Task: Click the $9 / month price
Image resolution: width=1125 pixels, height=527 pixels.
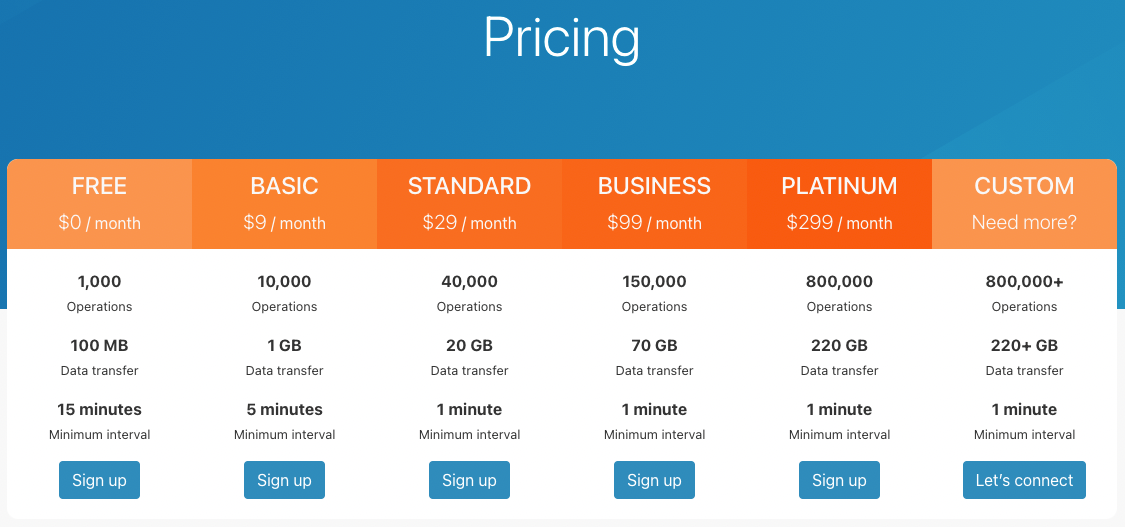Action: click(x=284, y=222)
